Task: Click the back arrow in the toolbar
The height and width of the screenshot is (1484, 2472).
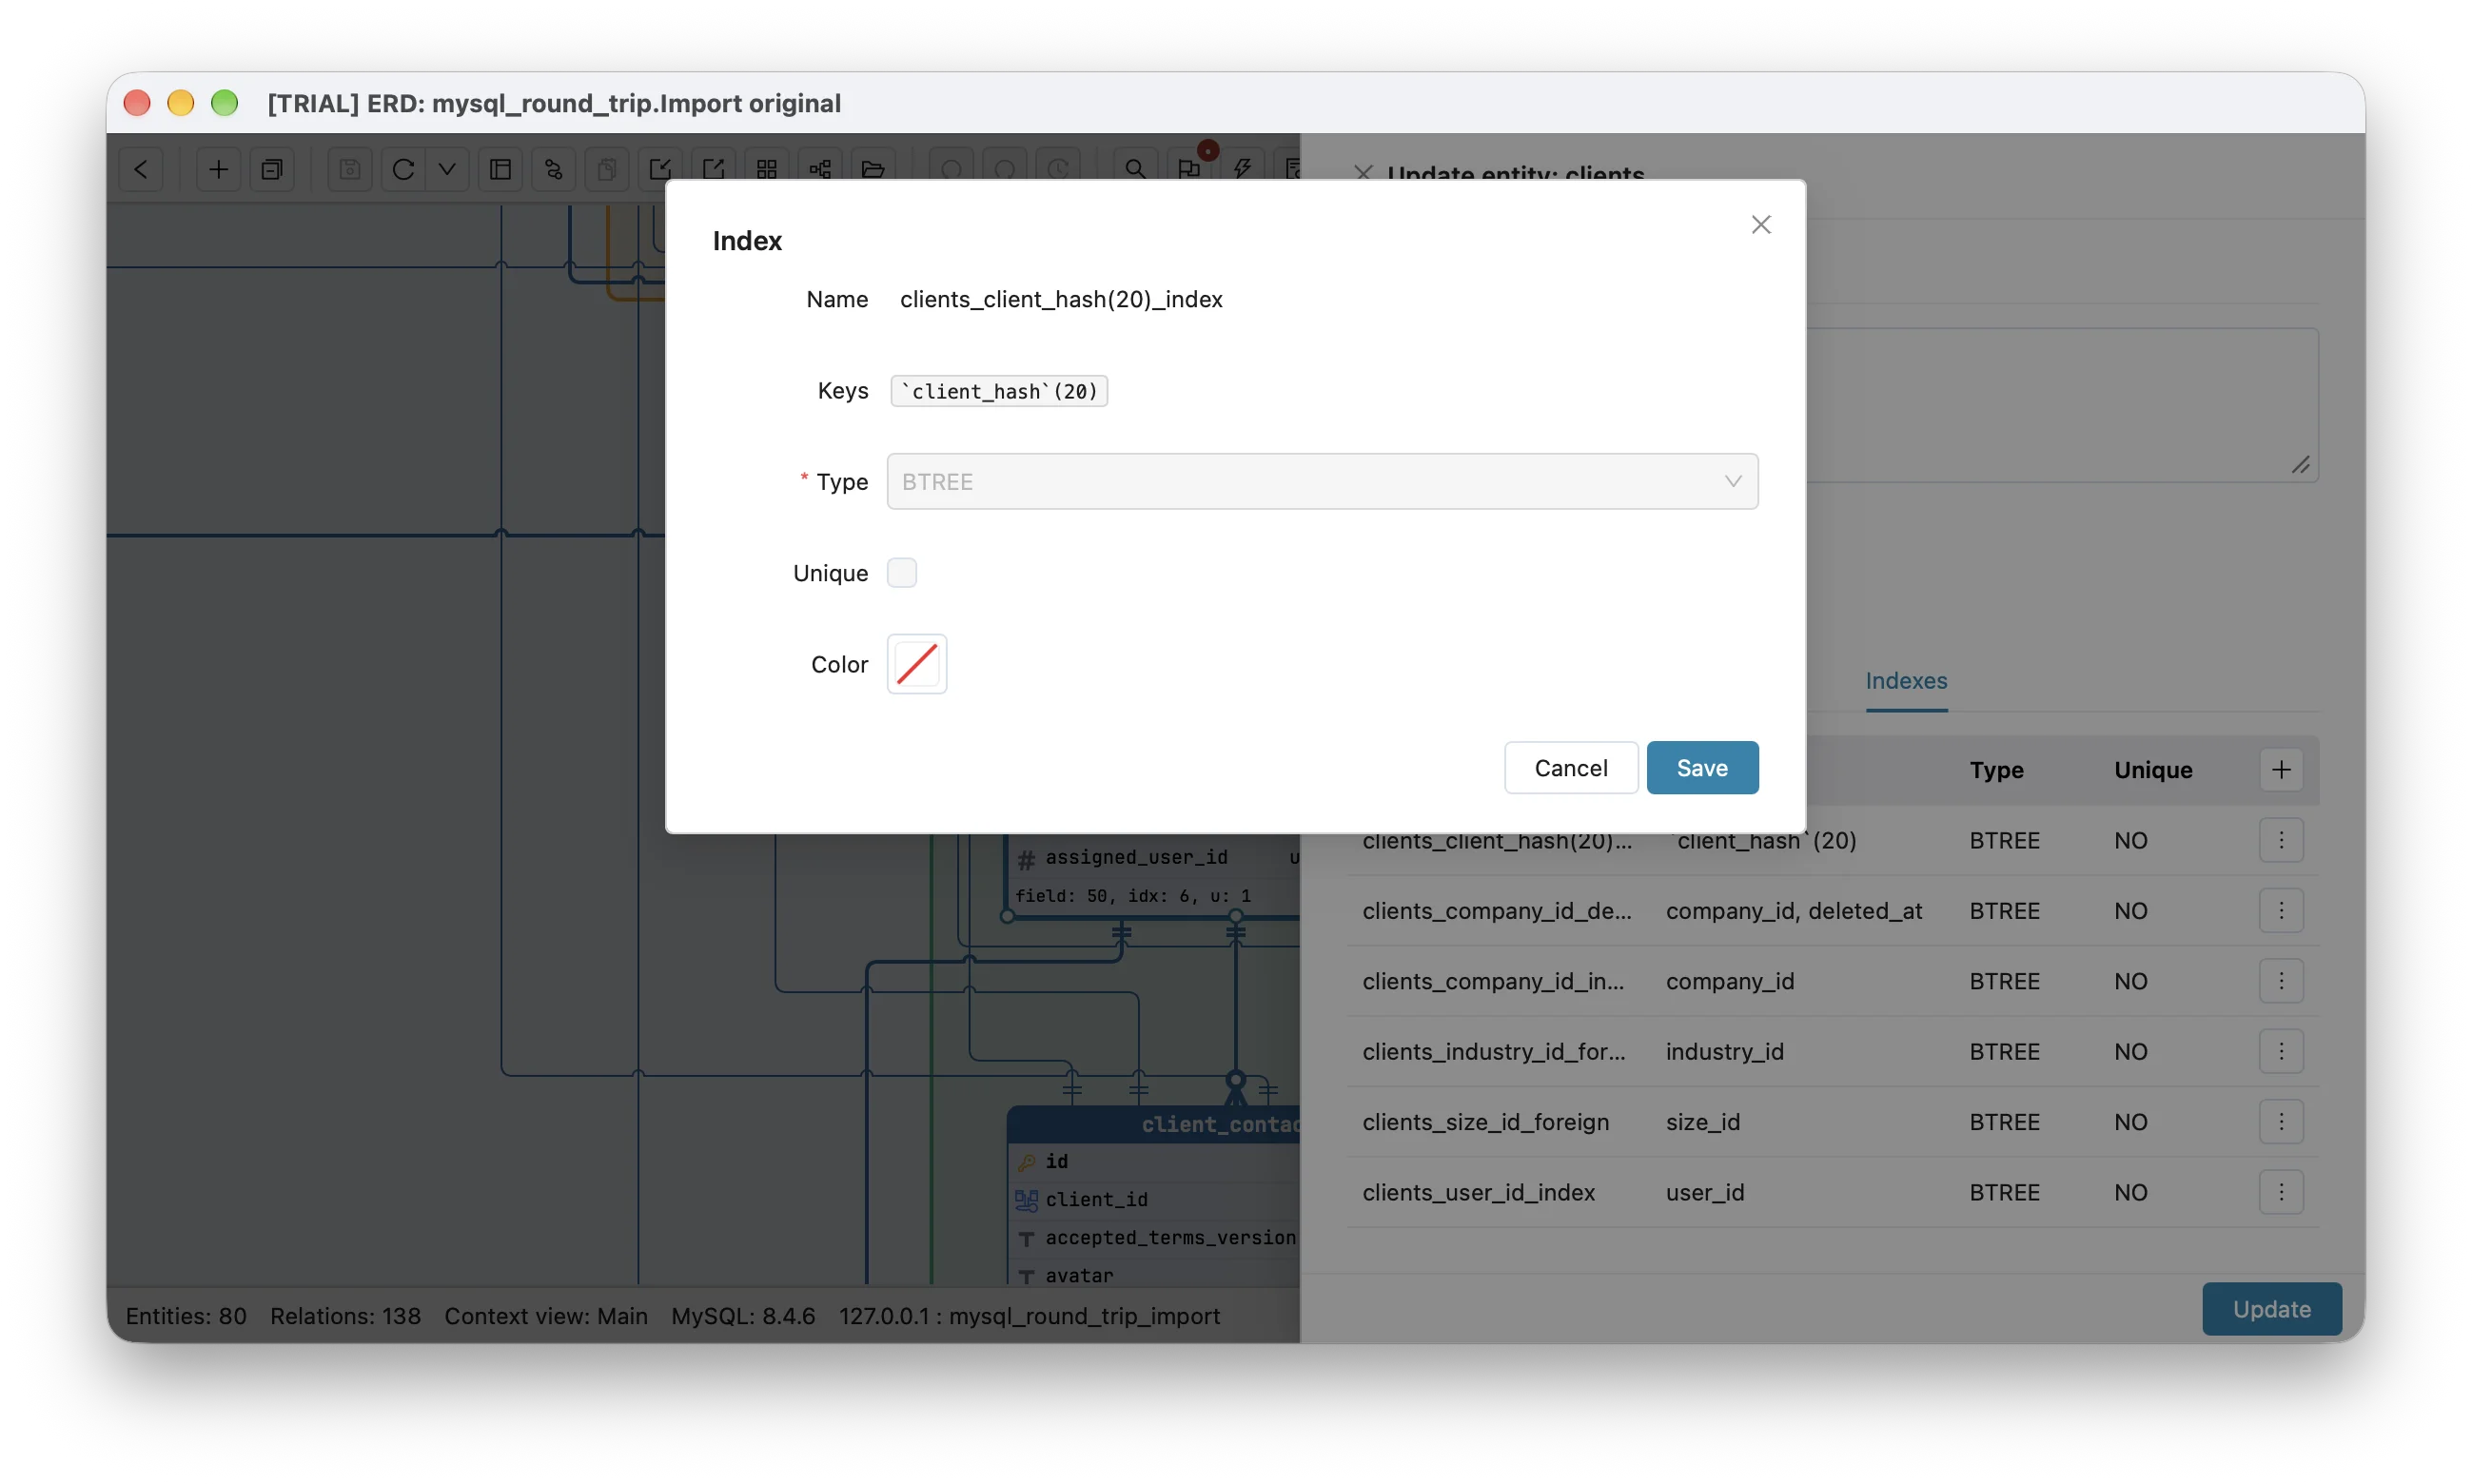Action: pyautogui.click(x=141, y=169)
